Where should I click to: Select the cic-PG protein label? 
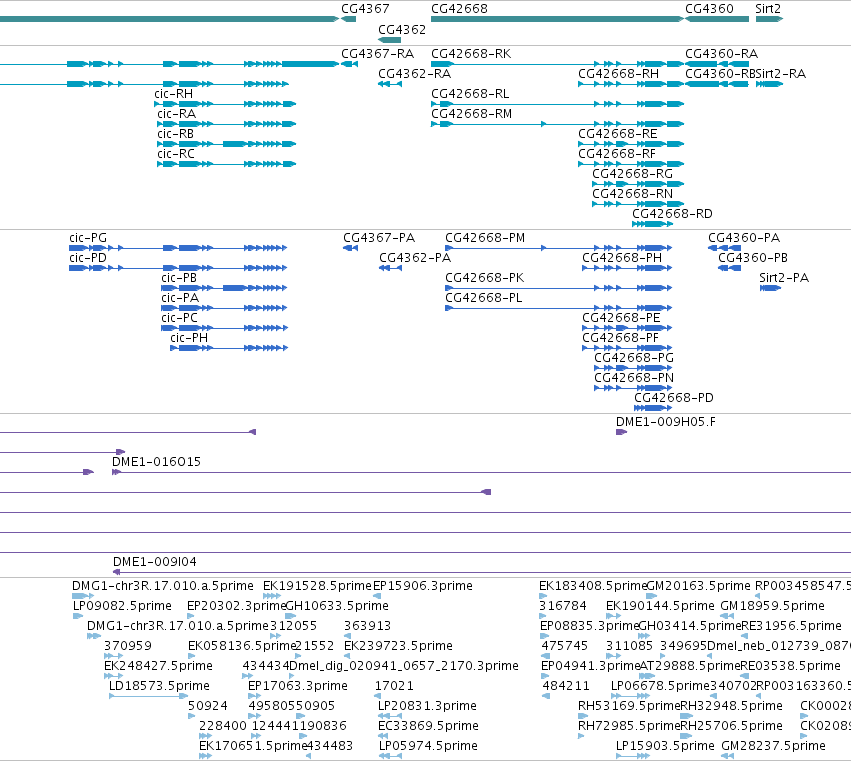coord(88,238)
